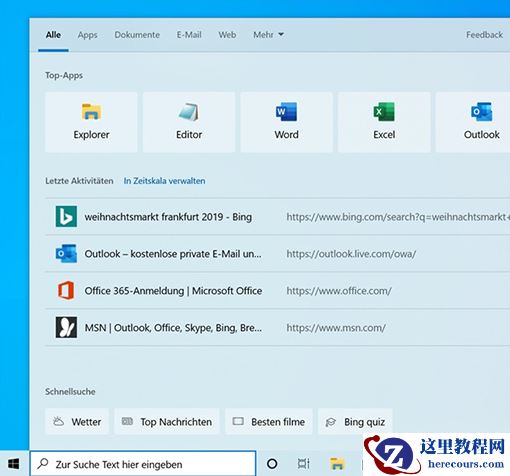Switch to the E-Mail tab

(x=189, y=35)
